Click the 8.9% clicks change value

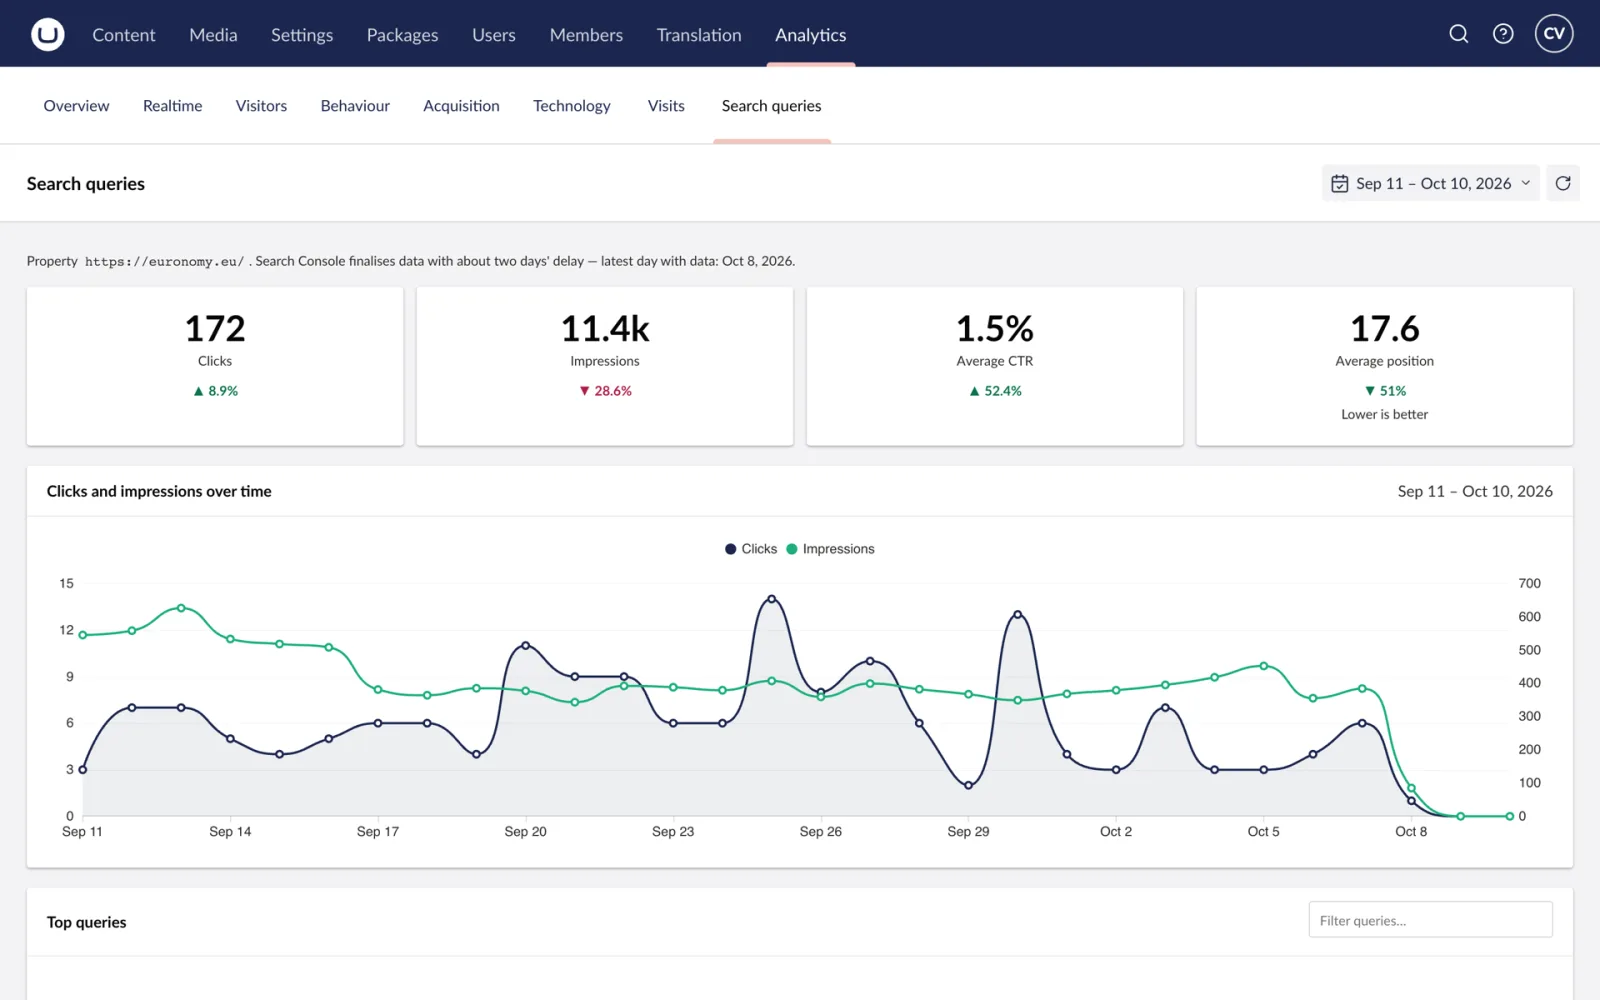223,391
